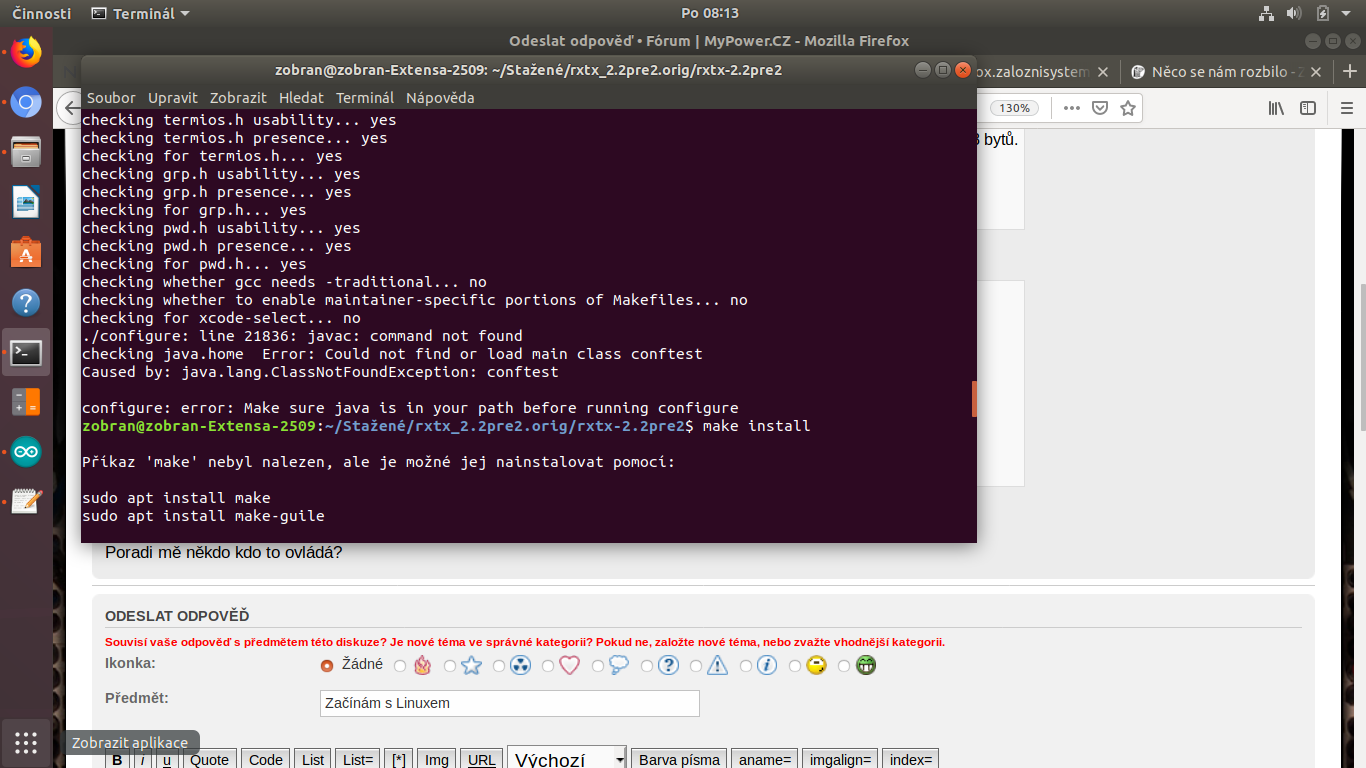Open the Upravit menu in terminal
Screen dimensions: 1366x768
[x=173, y=98]
